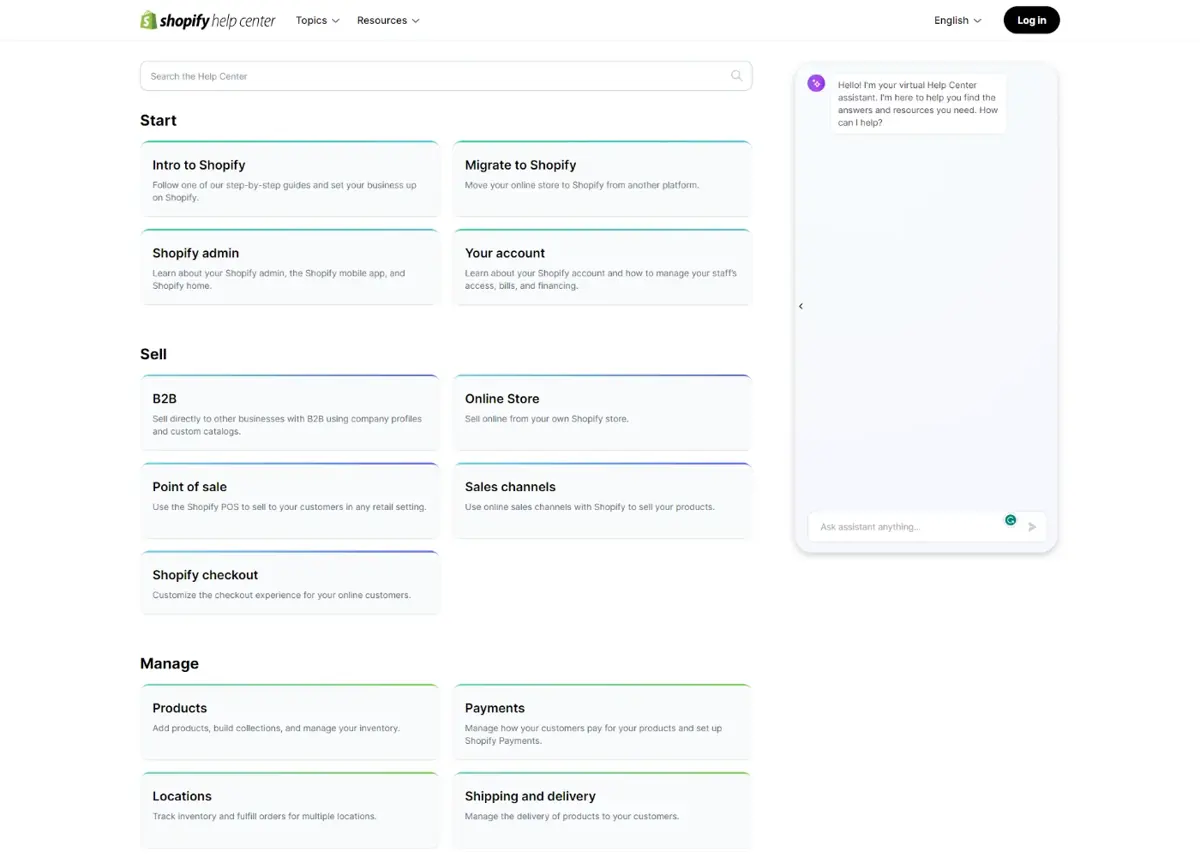Open the Payments card

coord(602,722)
